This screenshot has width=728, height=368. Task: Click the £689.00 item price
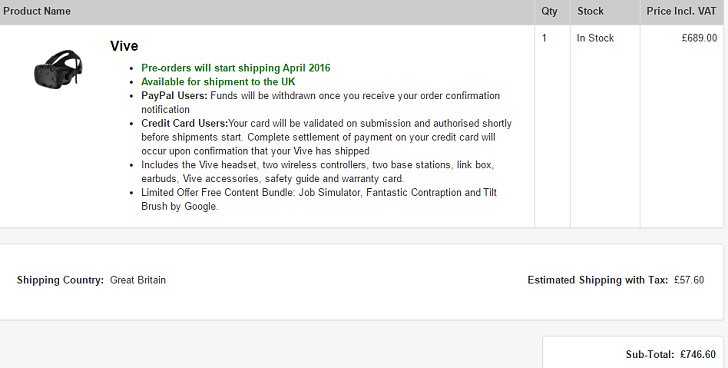coord(699,38)
